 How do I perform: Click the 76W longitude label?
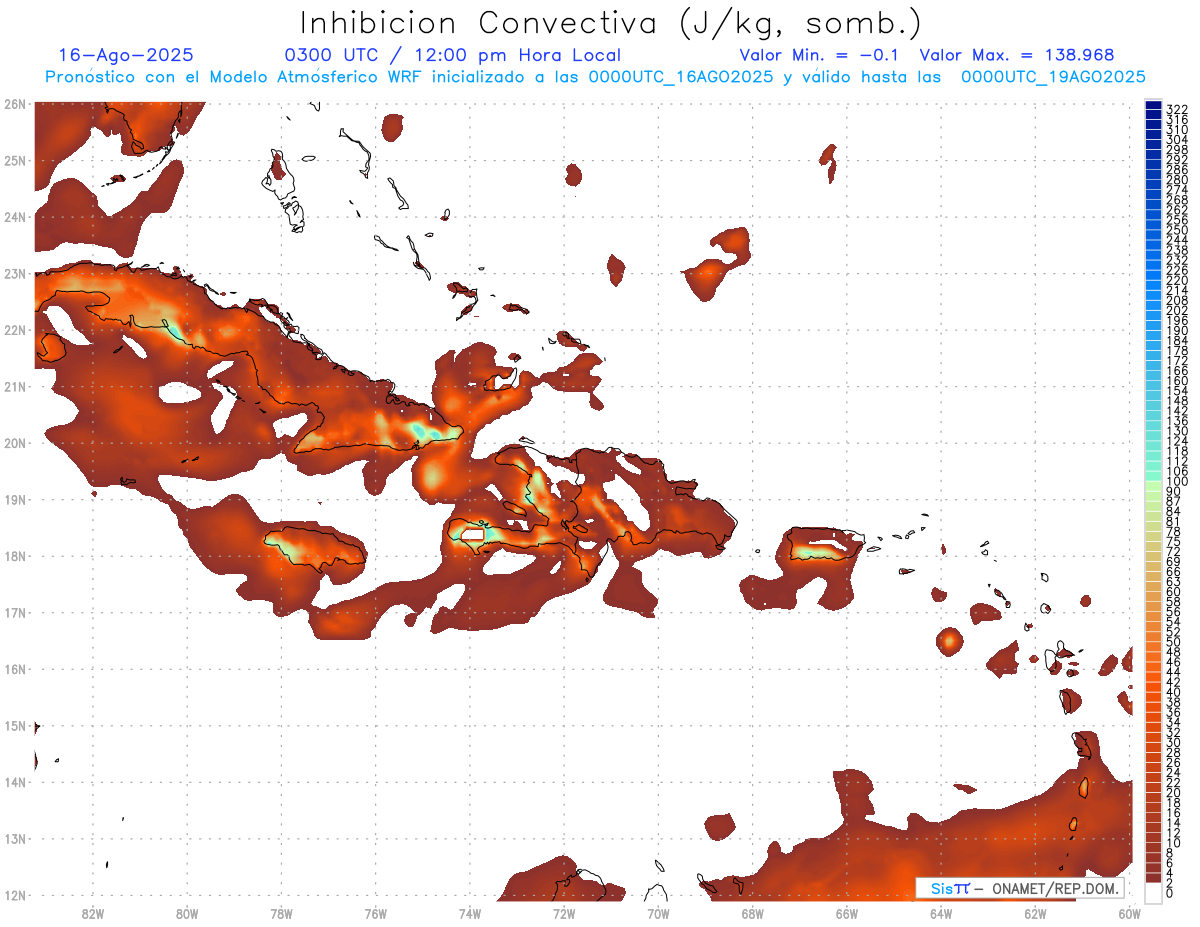tap(375, 913)
